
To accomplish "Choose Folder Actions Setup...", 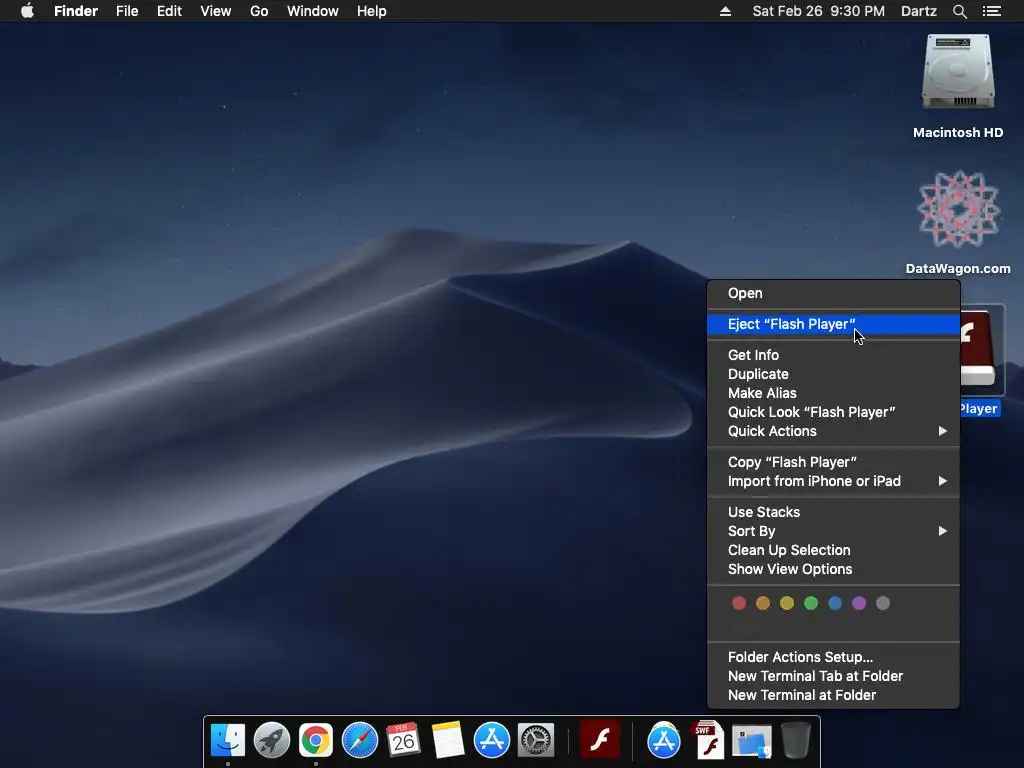I will (x=833, y=657).
